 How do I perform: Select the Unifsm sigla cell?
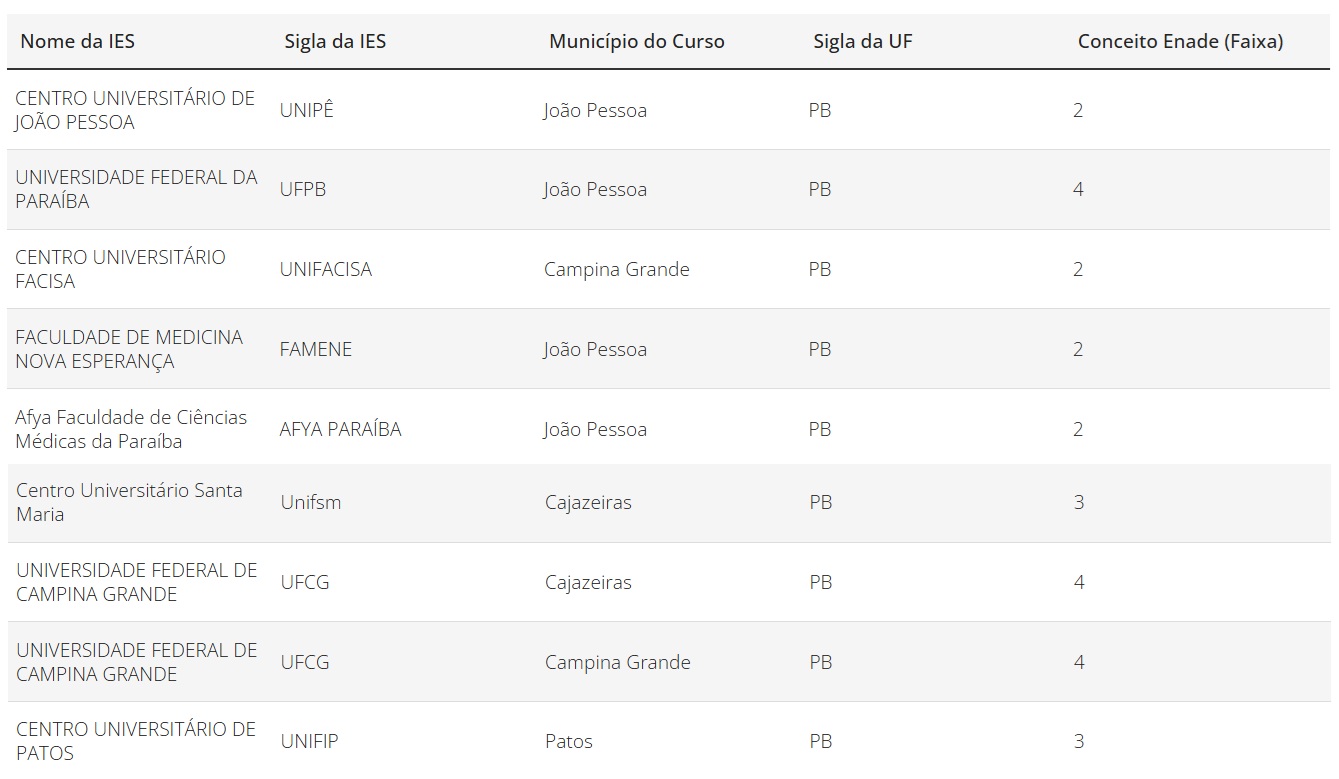(x=311, y=502)
